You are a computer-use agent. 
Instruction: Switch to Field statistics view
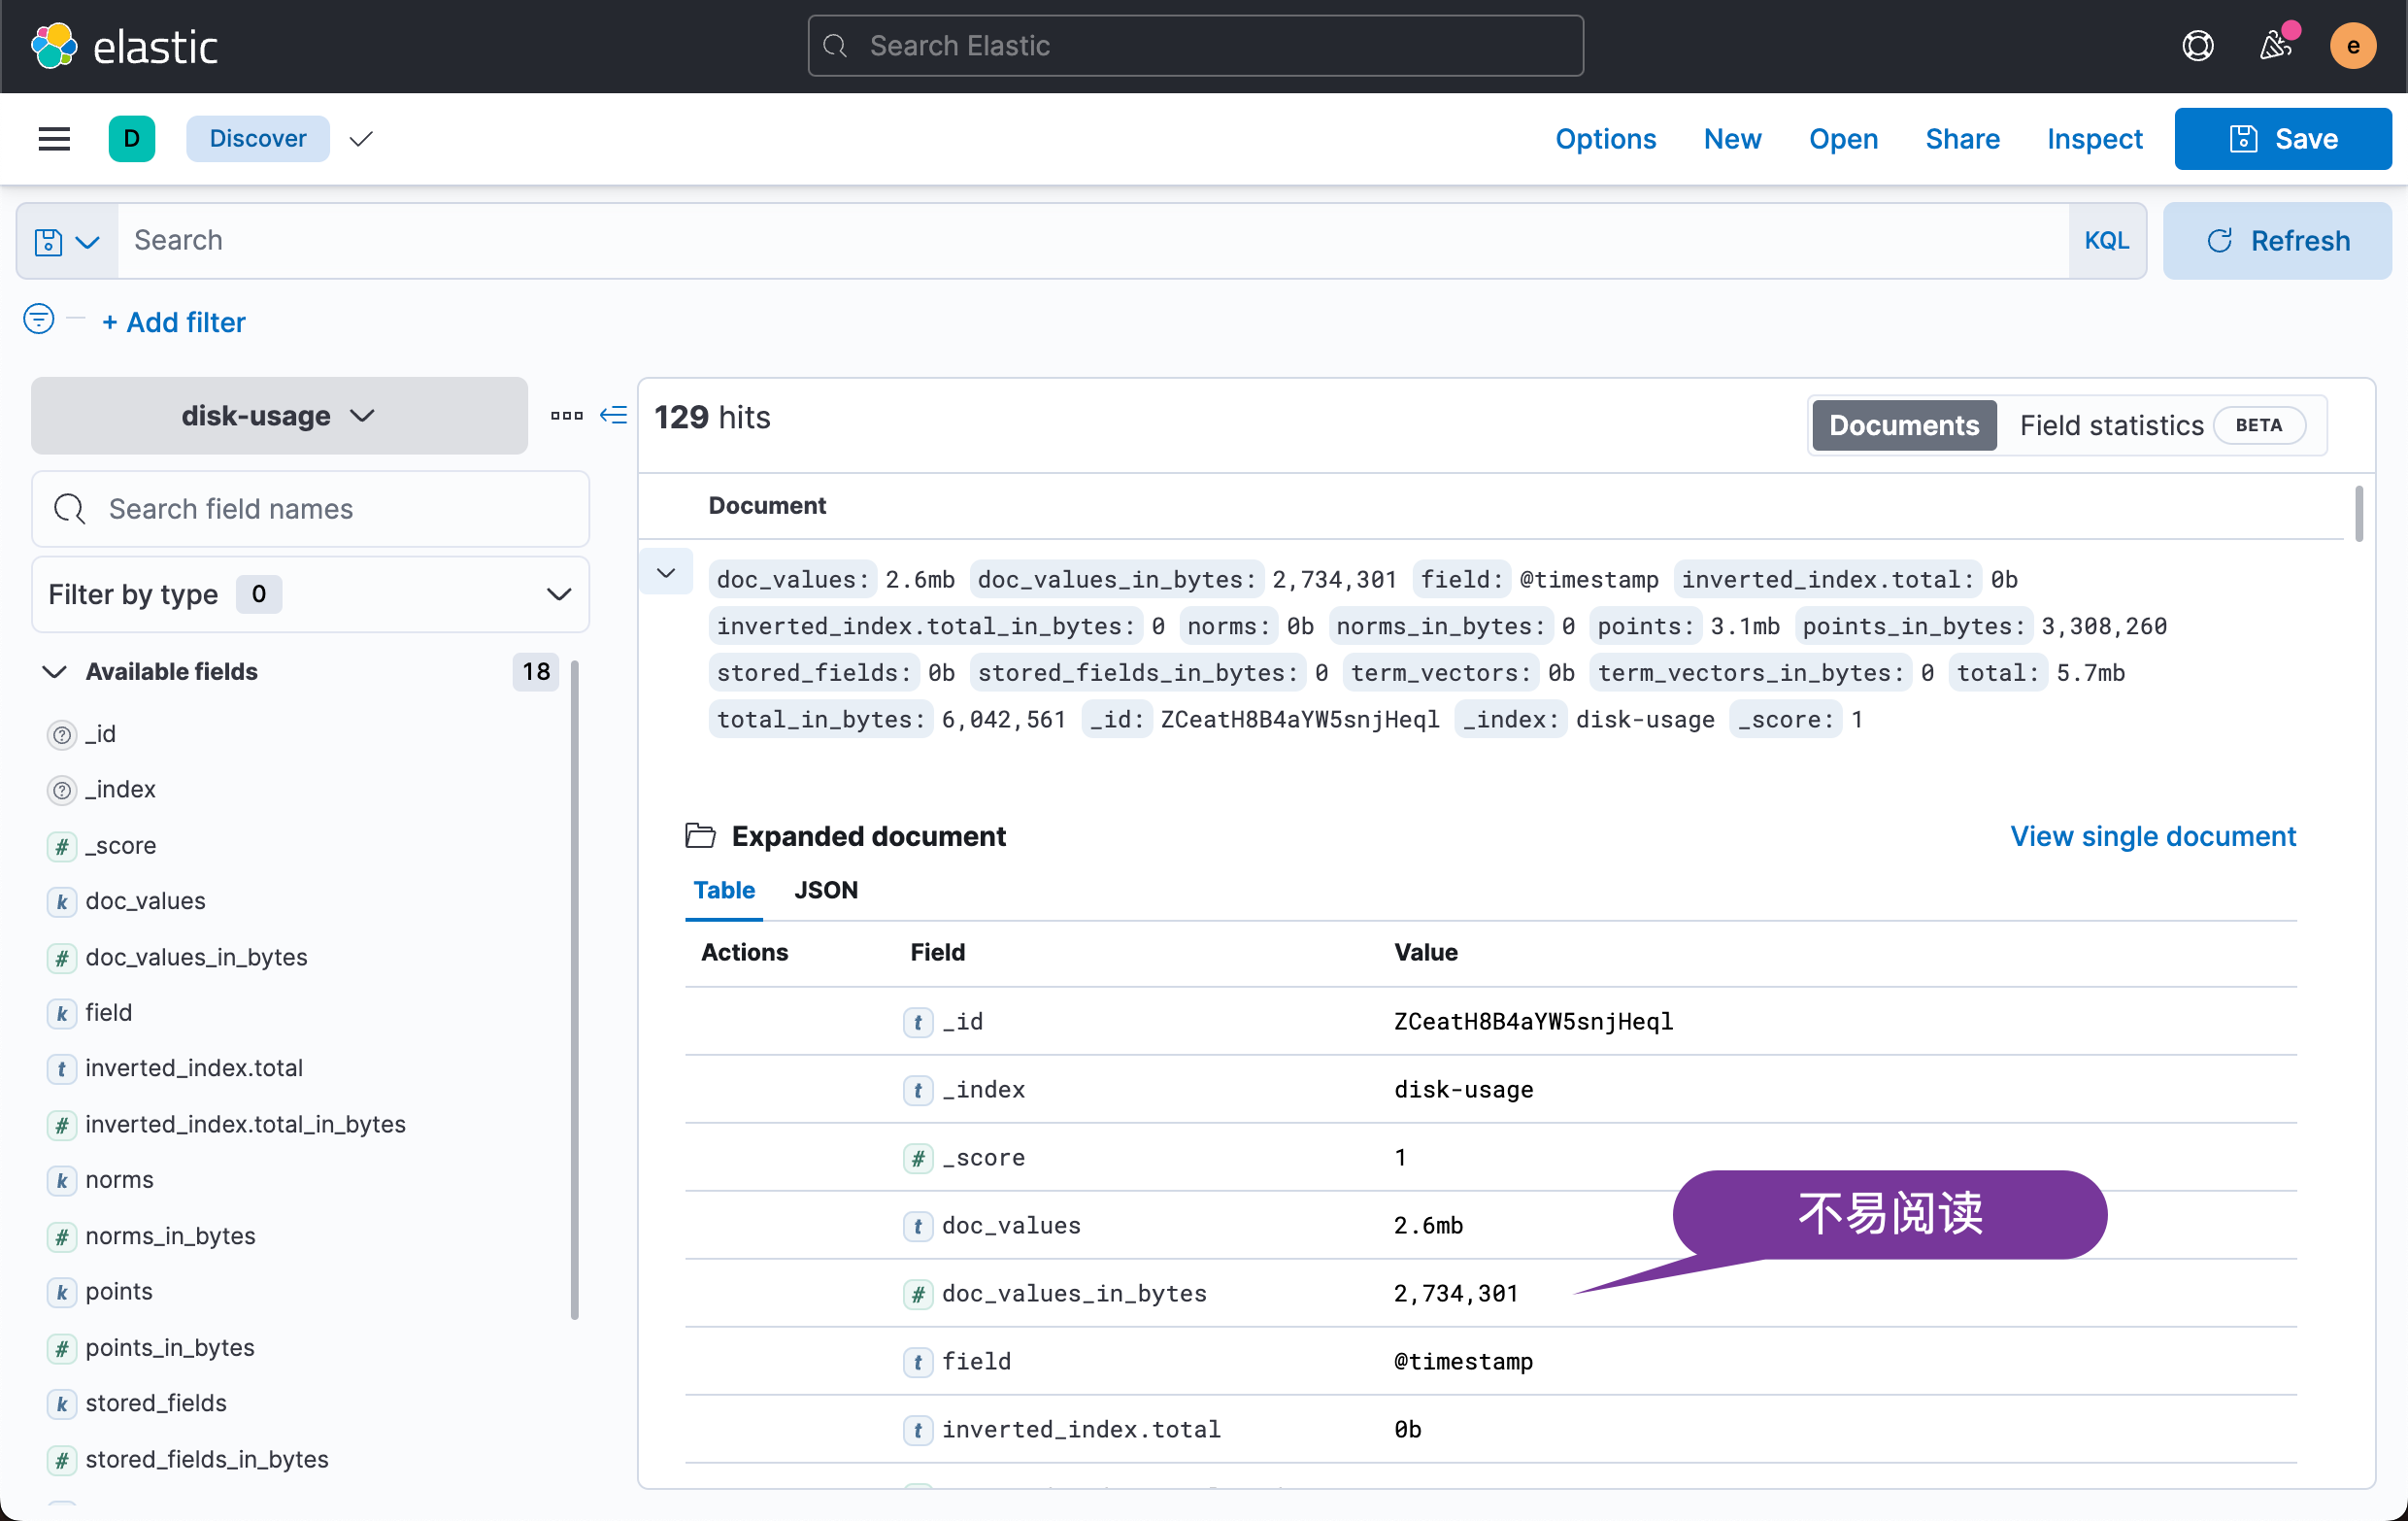(x=2111, y=425)
